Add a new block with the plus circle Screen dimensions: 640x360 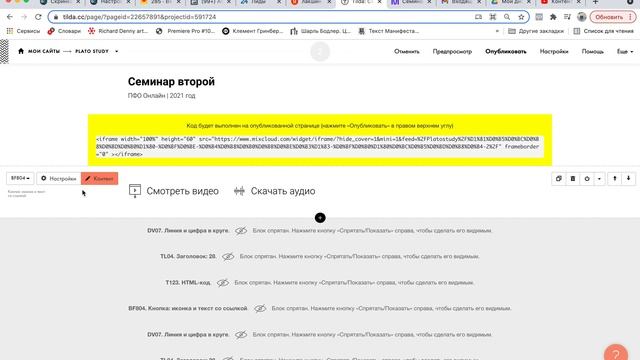click(320, 218)
